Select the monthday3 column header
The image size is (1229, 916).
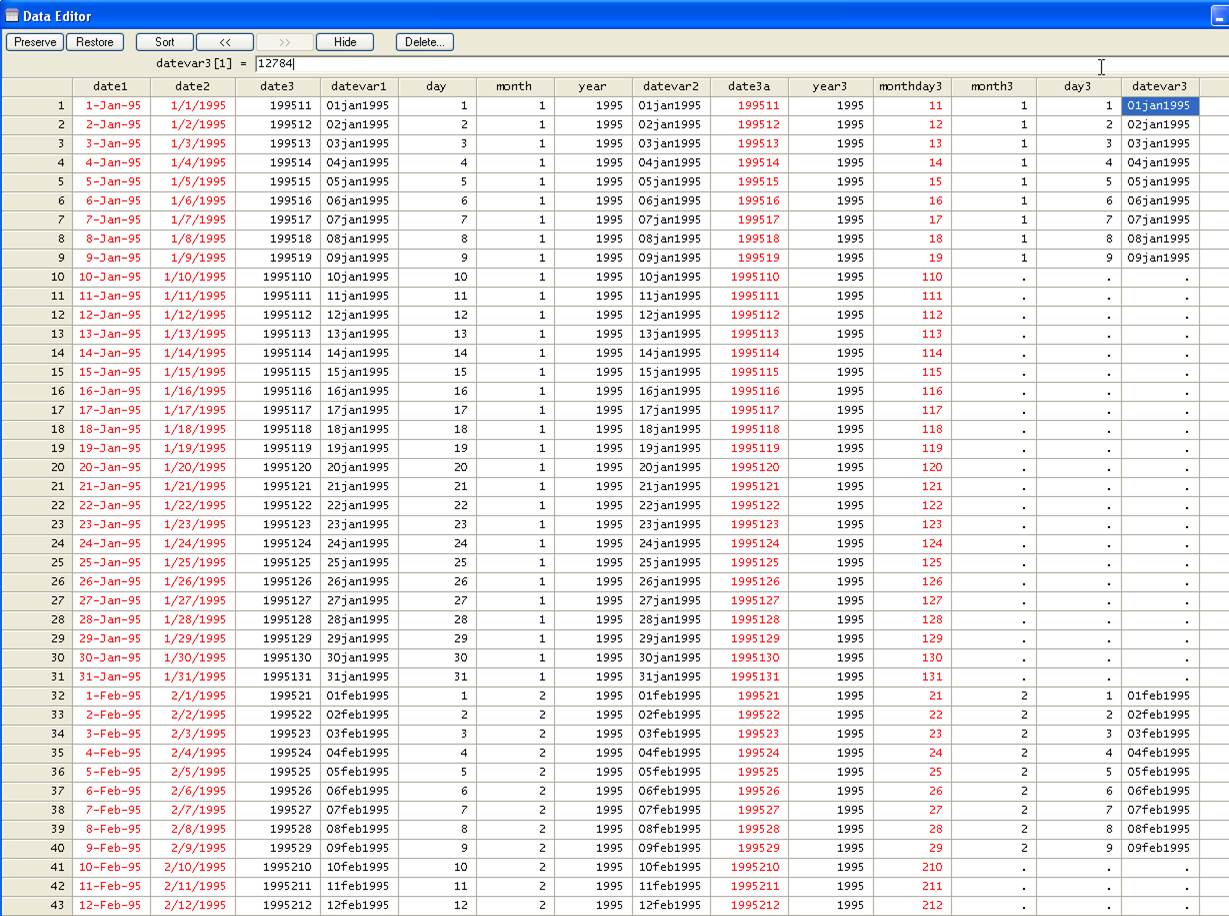[910, 87]
